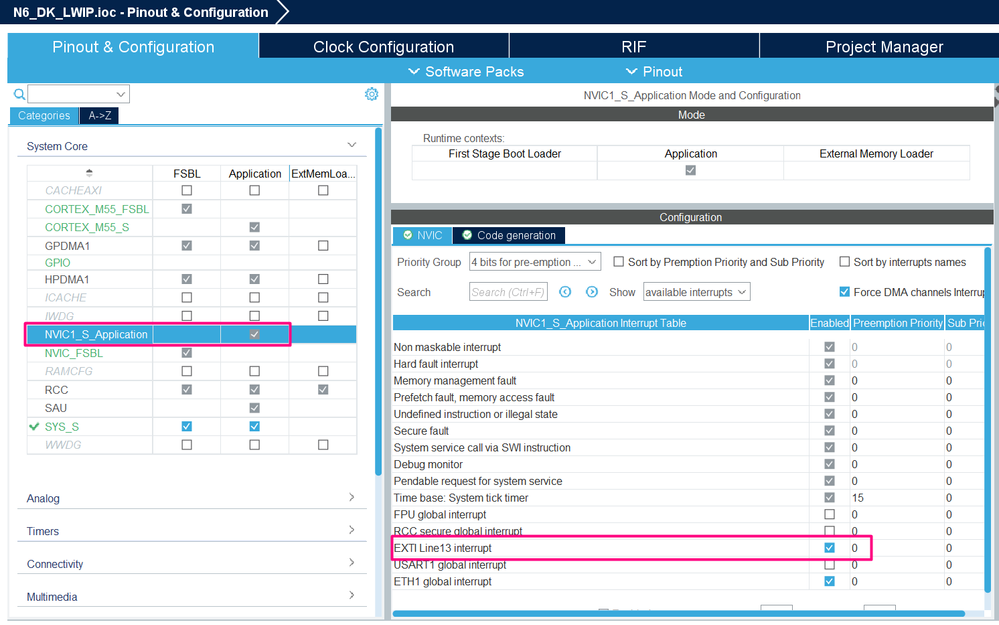The width and height of the screenshot is (999, 625).
Task: Enable FPU global interrupt checkbox
Action: tap(829, 514)
